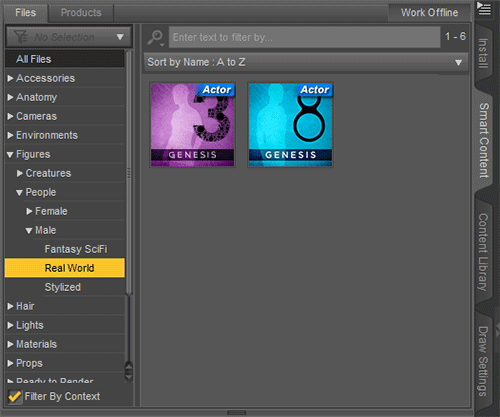The width and height of the screenshot is (500, 417).
Task: Collapse the Male subcategory arrow
Action: tap(29, 231)
